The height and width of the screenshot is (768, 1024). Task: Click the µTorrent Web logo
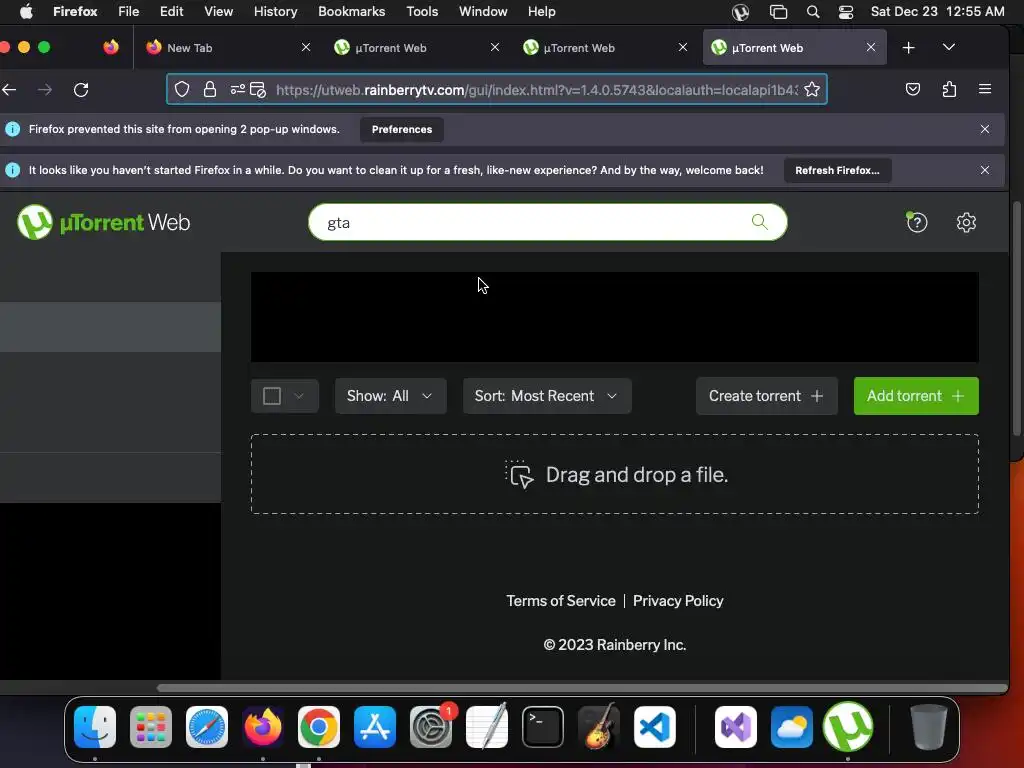103,223
